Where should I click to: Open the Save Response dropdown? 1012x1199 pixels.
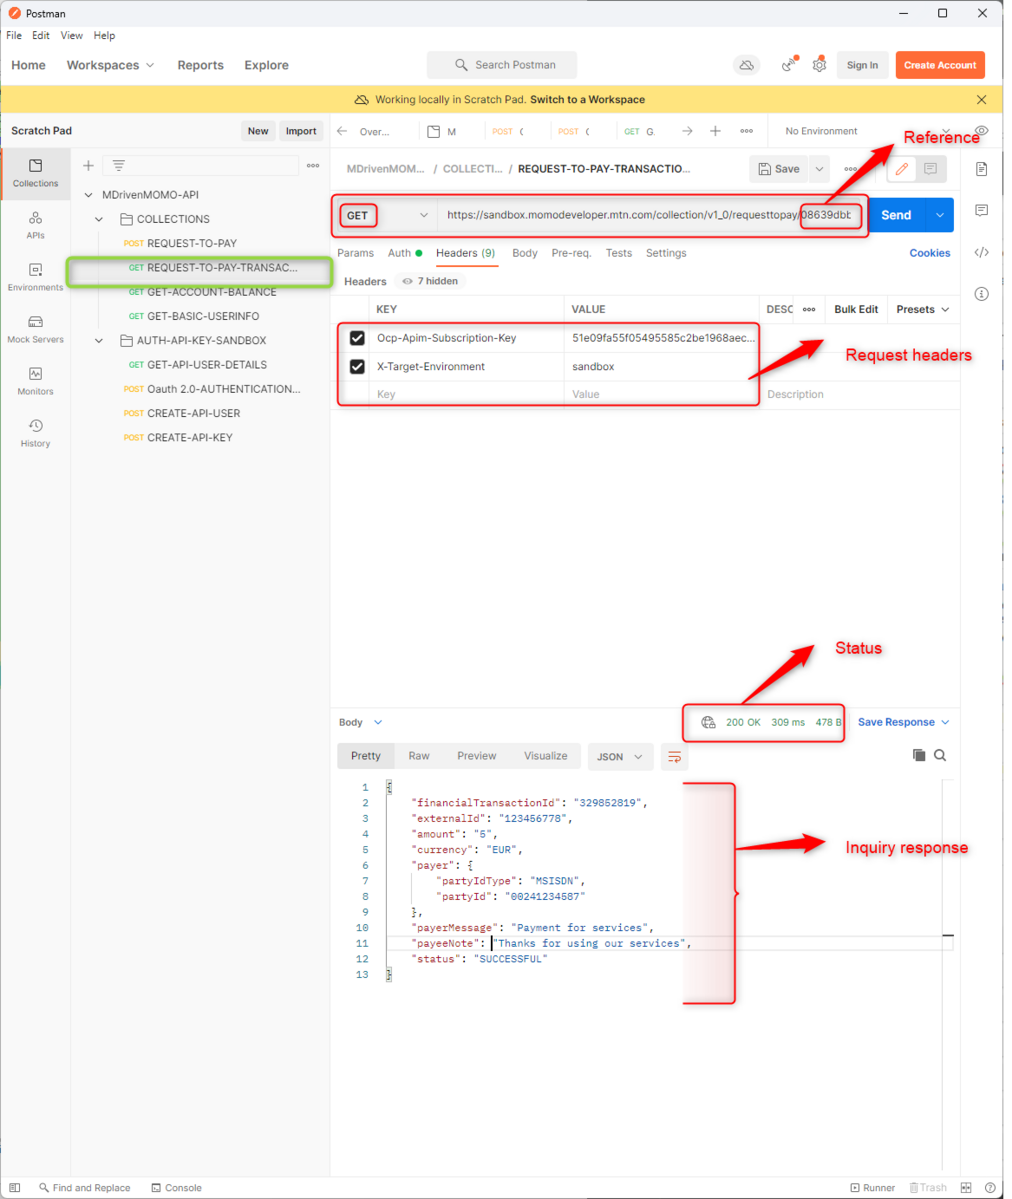click(903, 722)
